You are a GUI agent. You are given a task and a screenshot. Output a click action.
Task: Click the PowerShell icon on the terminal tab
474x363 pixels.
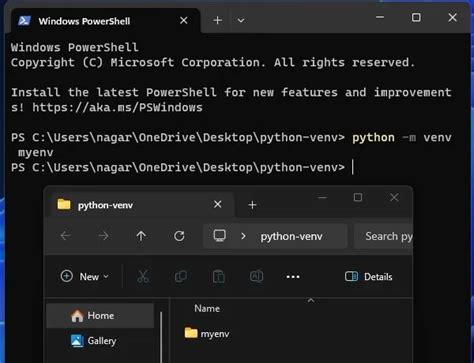(x=24, y=21)
